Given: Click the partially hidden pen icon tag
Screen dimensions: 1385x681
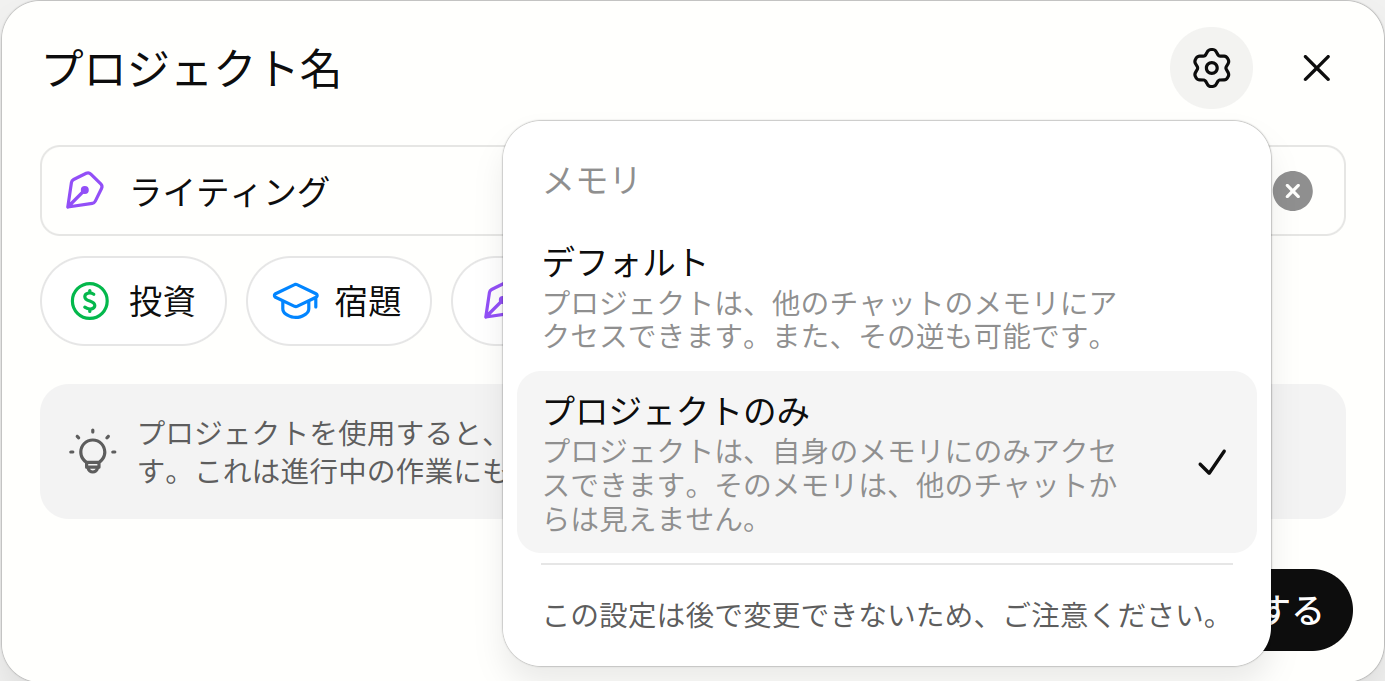Looking at the screenshot, I should pos(498,301).
